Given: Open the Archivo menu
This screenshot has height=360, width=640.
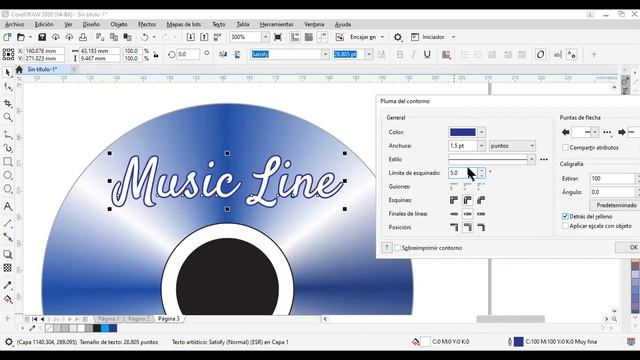Looking at the screenshot, I should pyautogui.click(x=15, y=24).
